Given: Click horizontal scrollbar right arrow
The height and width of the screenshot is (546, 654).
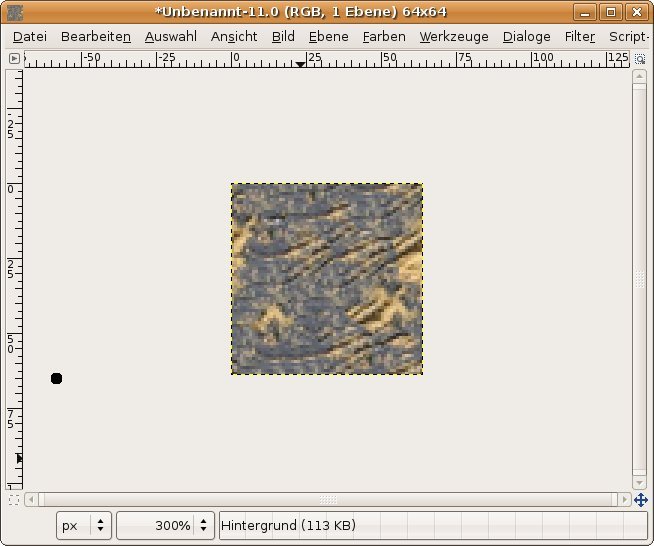Looking at the screenshot, I should (x=624, y=499).
